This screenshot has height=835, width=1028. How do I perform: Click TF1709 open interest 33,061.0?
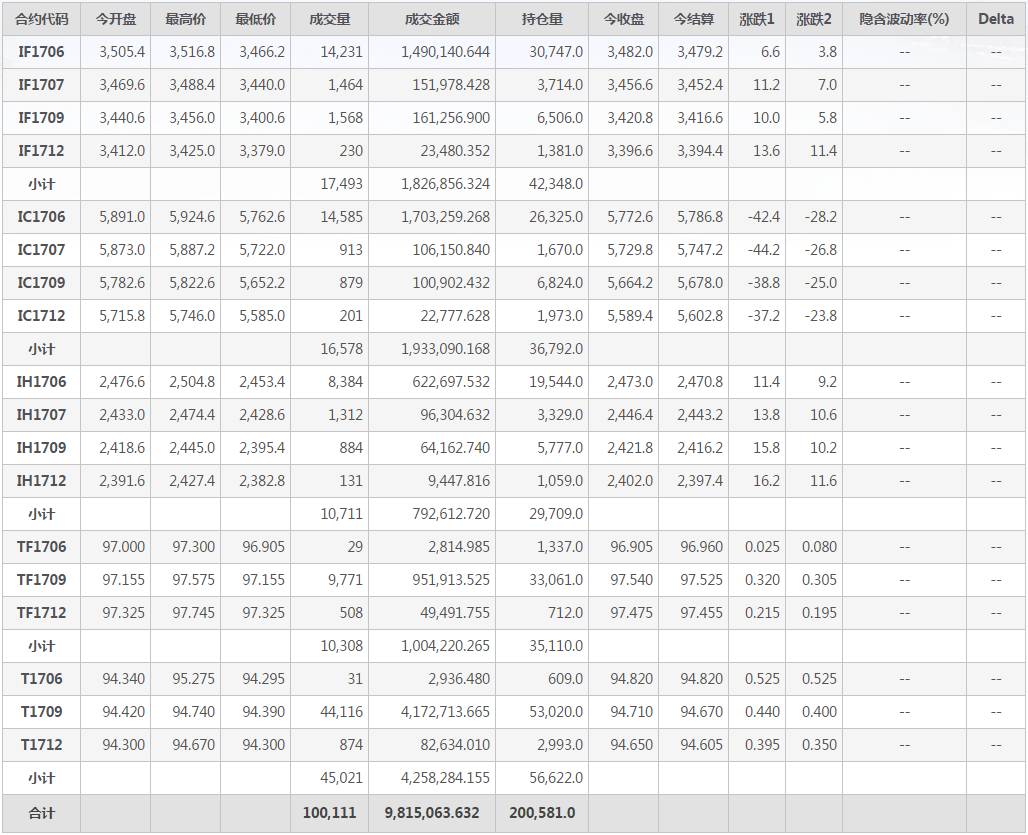555,579
